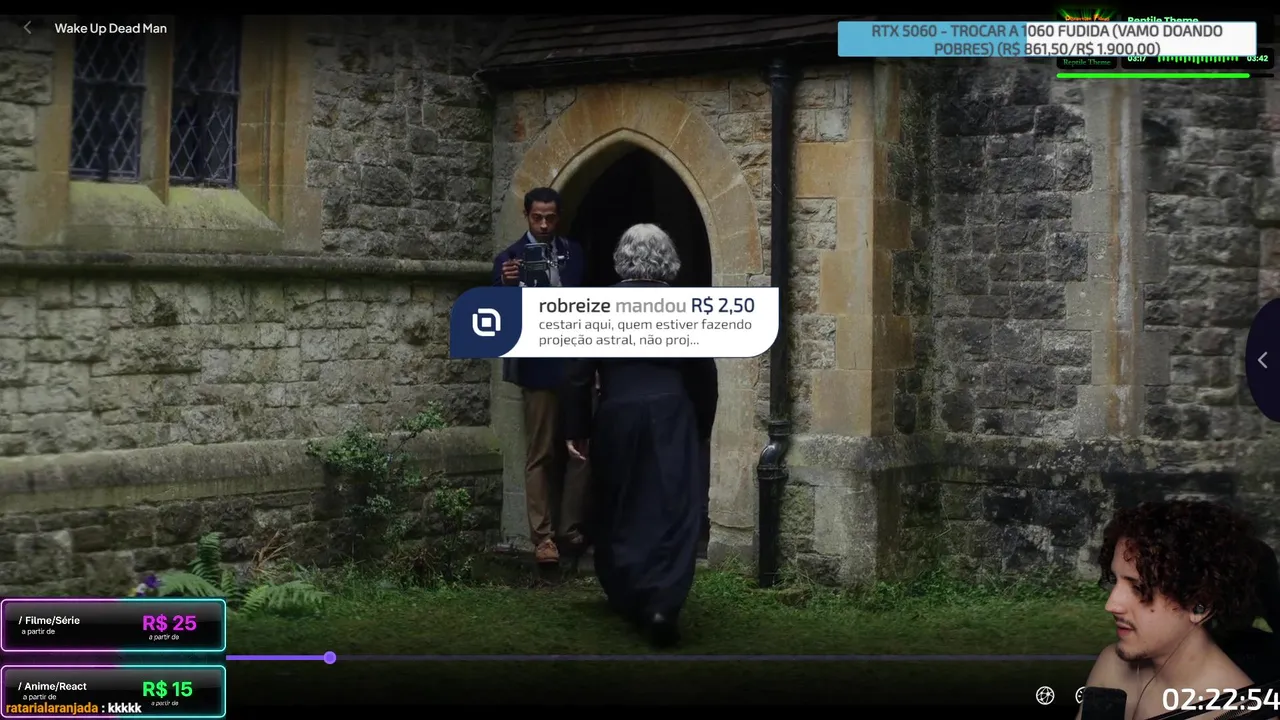
Task: Click the Filme/Série R$ 25 price card
Action: pos(113,625)
